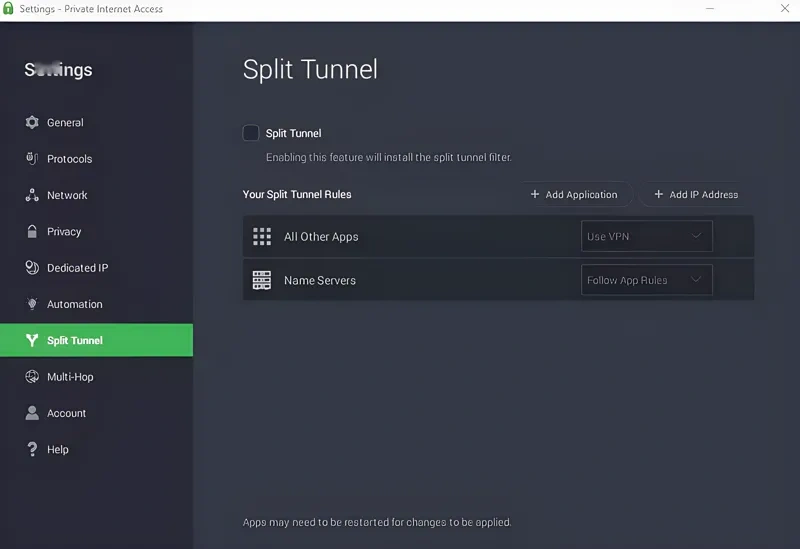800x549 pixels.
Task: Click the General gear icon
Action: (x=32, y=122)
